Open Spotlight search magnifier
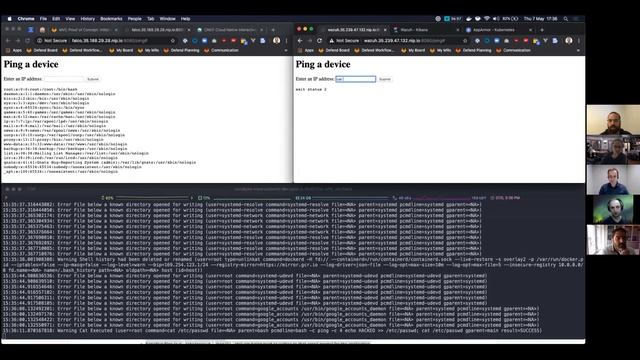 566,19
